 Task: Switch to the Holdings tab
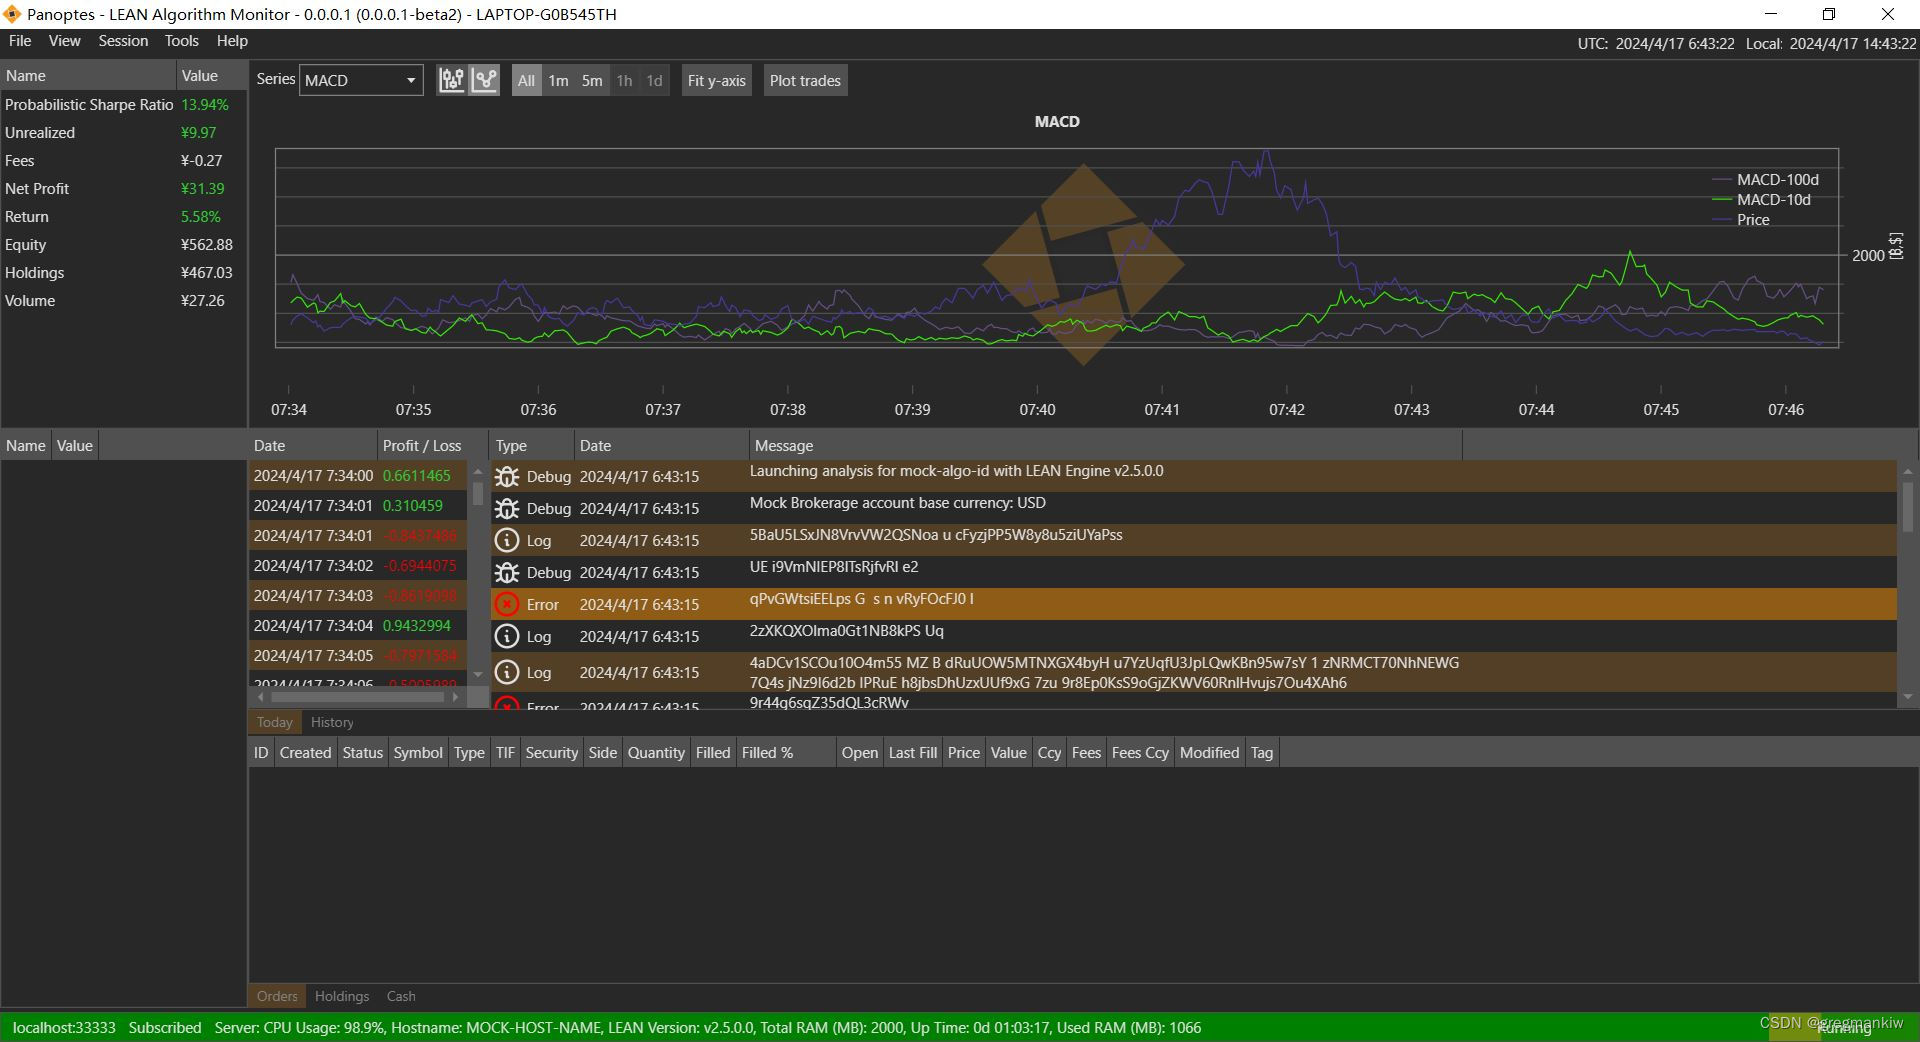click(x=342, y=996)
